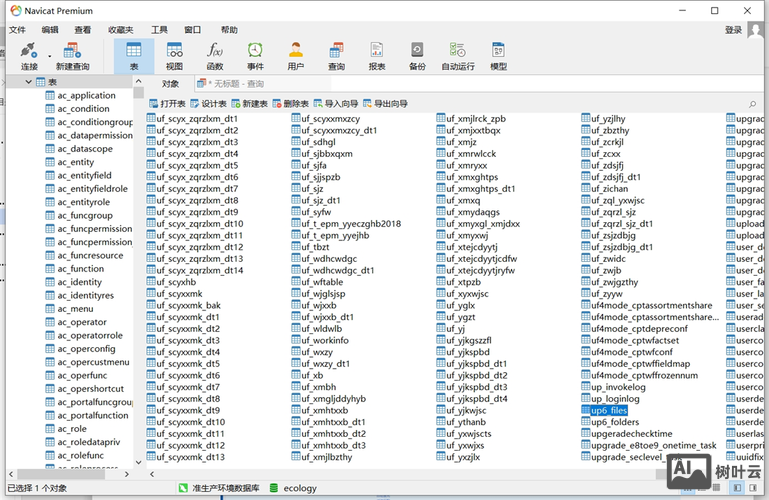Open the 工具 (Tools) menu
This screenshot has width=769, height=500.
coord(159,30)
